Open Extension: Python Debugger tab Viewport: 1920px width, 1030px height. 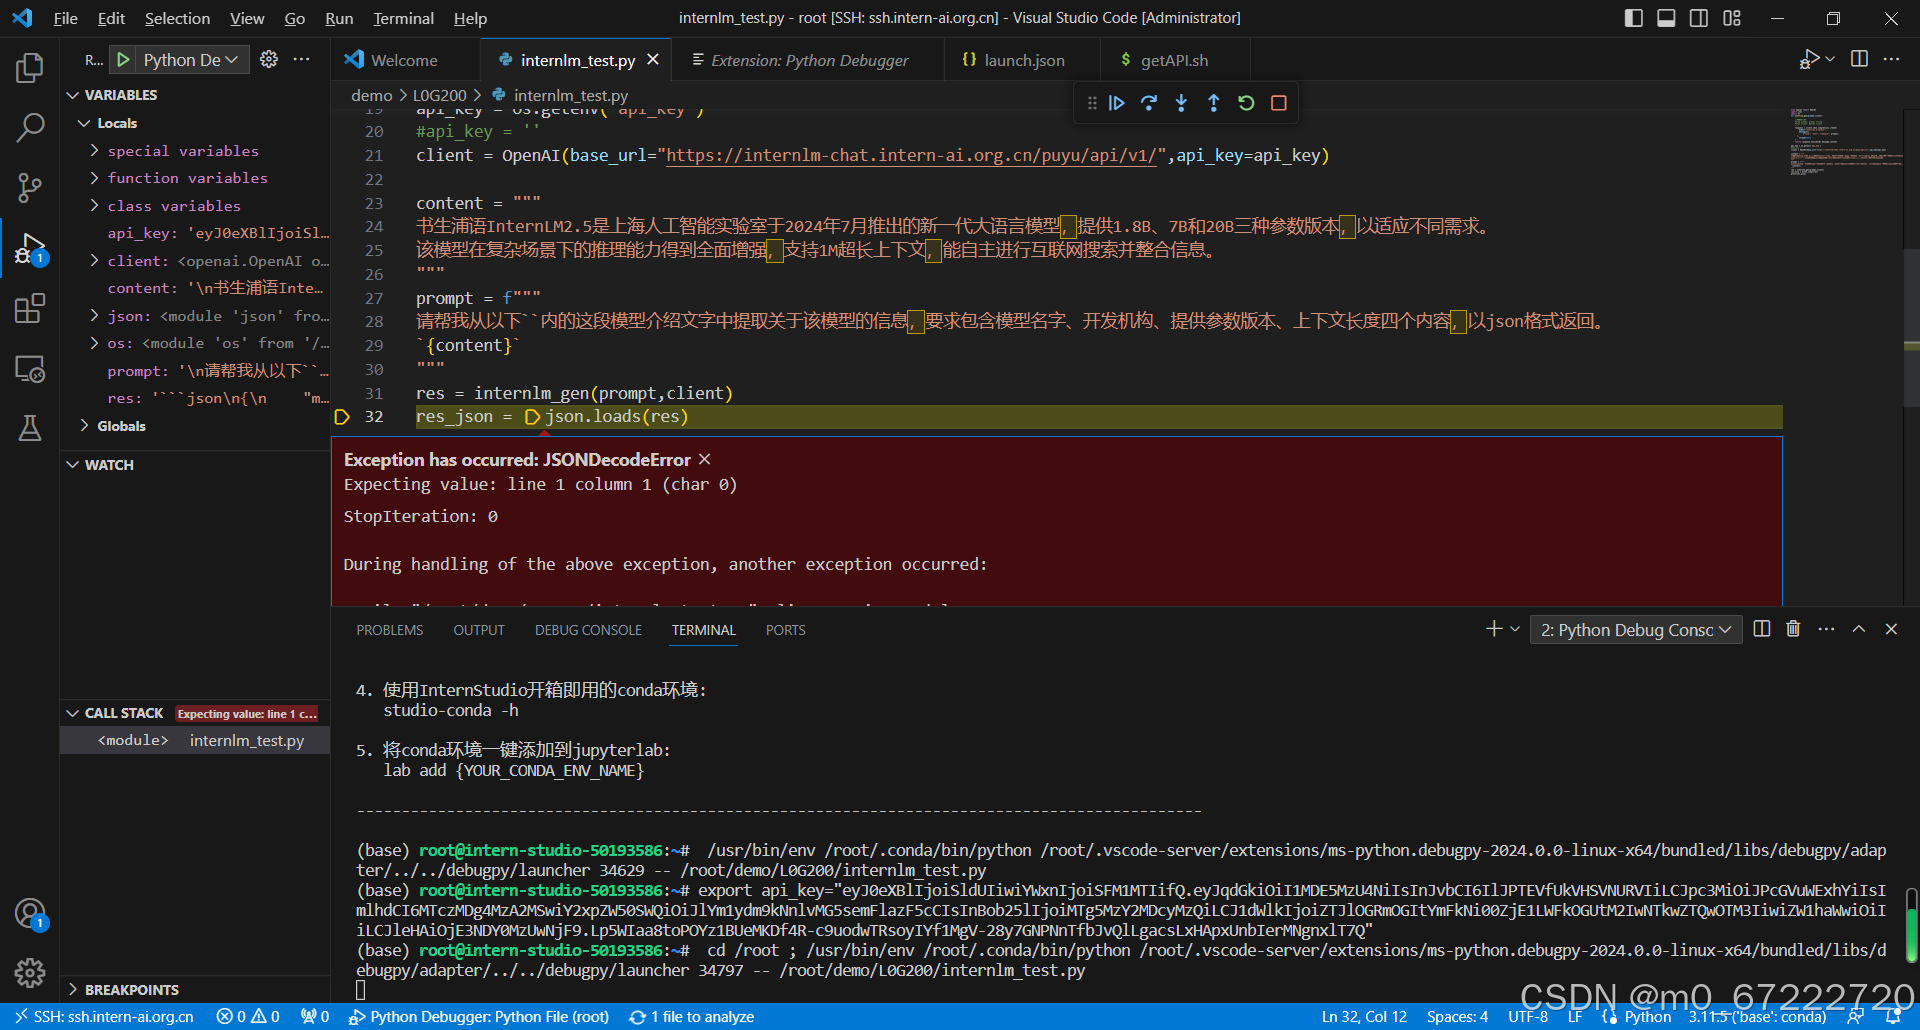coord(808,60)
